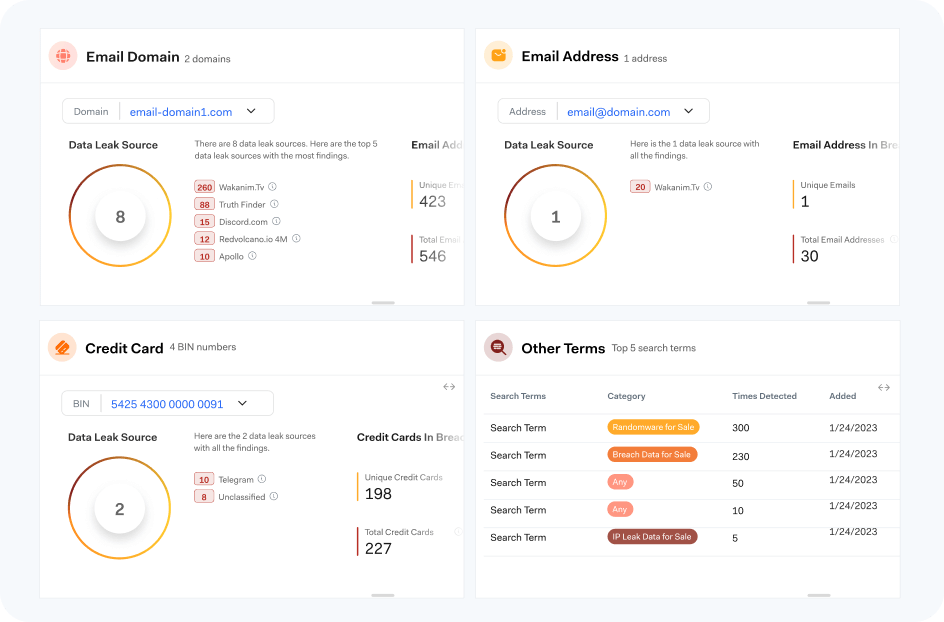The width and height of the screenshot is (944, 622).
Task: Select the Unclassified source name
Action: pos(242,497)
